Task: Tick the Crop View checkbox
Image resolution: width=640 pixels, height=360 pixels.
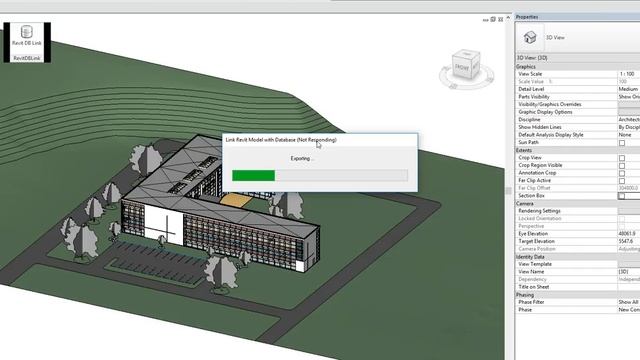Action: coord(622,158)
